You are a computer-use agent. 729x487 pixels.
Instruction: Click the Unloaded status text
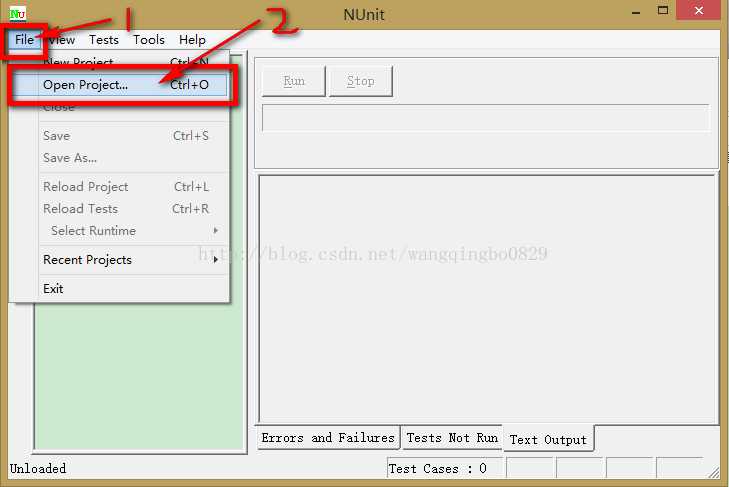[38, 468]
